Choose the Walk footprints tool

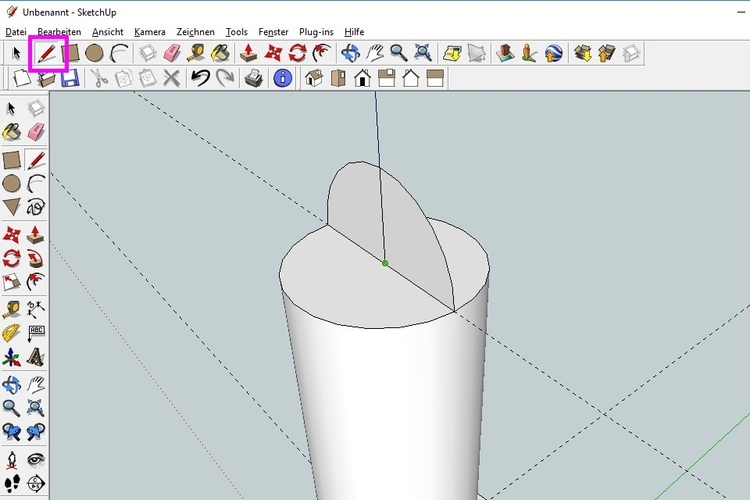pyautogui.click(x=11, y=483)
